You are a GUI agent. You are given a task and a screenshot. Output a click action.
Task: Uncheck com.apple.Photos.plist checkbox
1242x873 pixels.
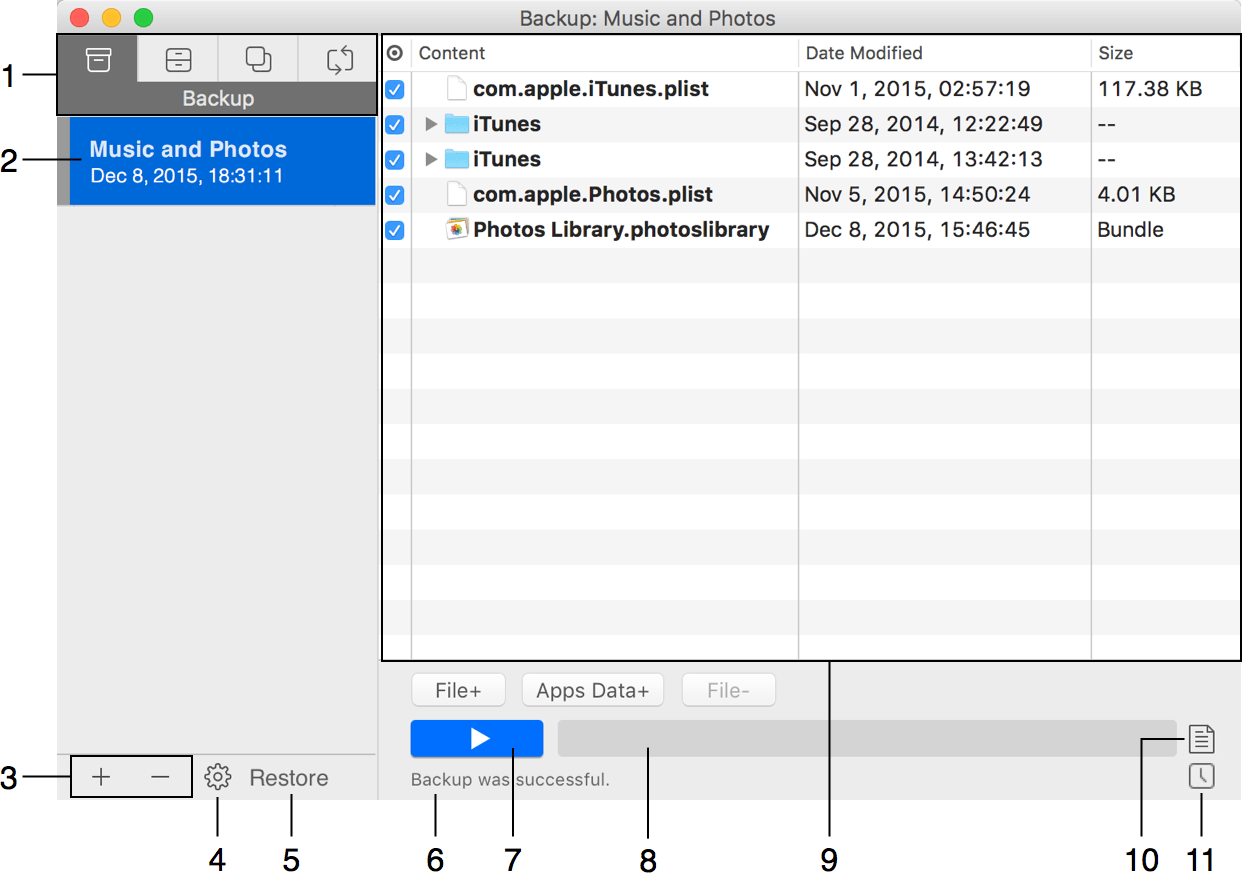(x=395, y=194)
